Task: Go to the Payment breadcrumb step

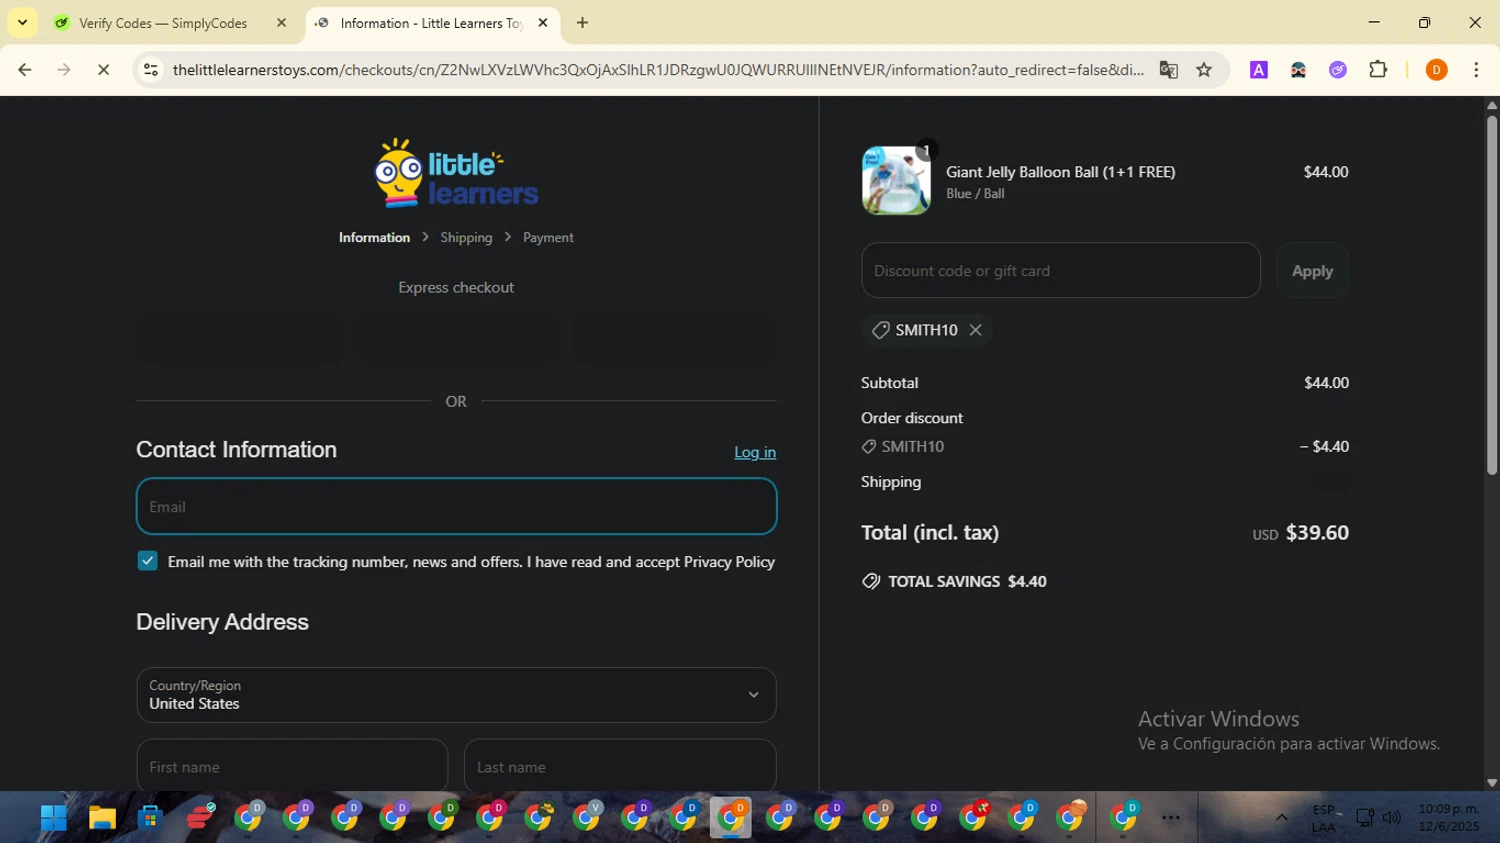Action: click(x=548, y=238)
